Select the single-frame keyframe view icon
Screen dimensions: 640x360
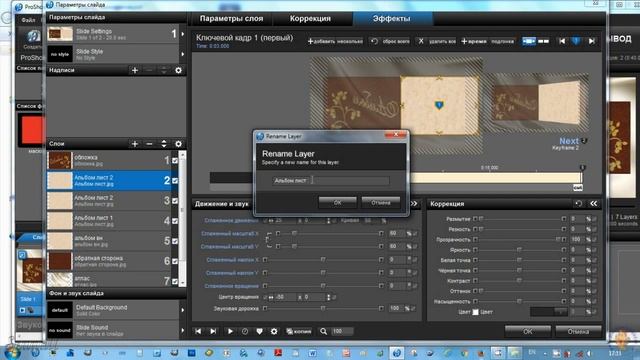tap(529, 41)
